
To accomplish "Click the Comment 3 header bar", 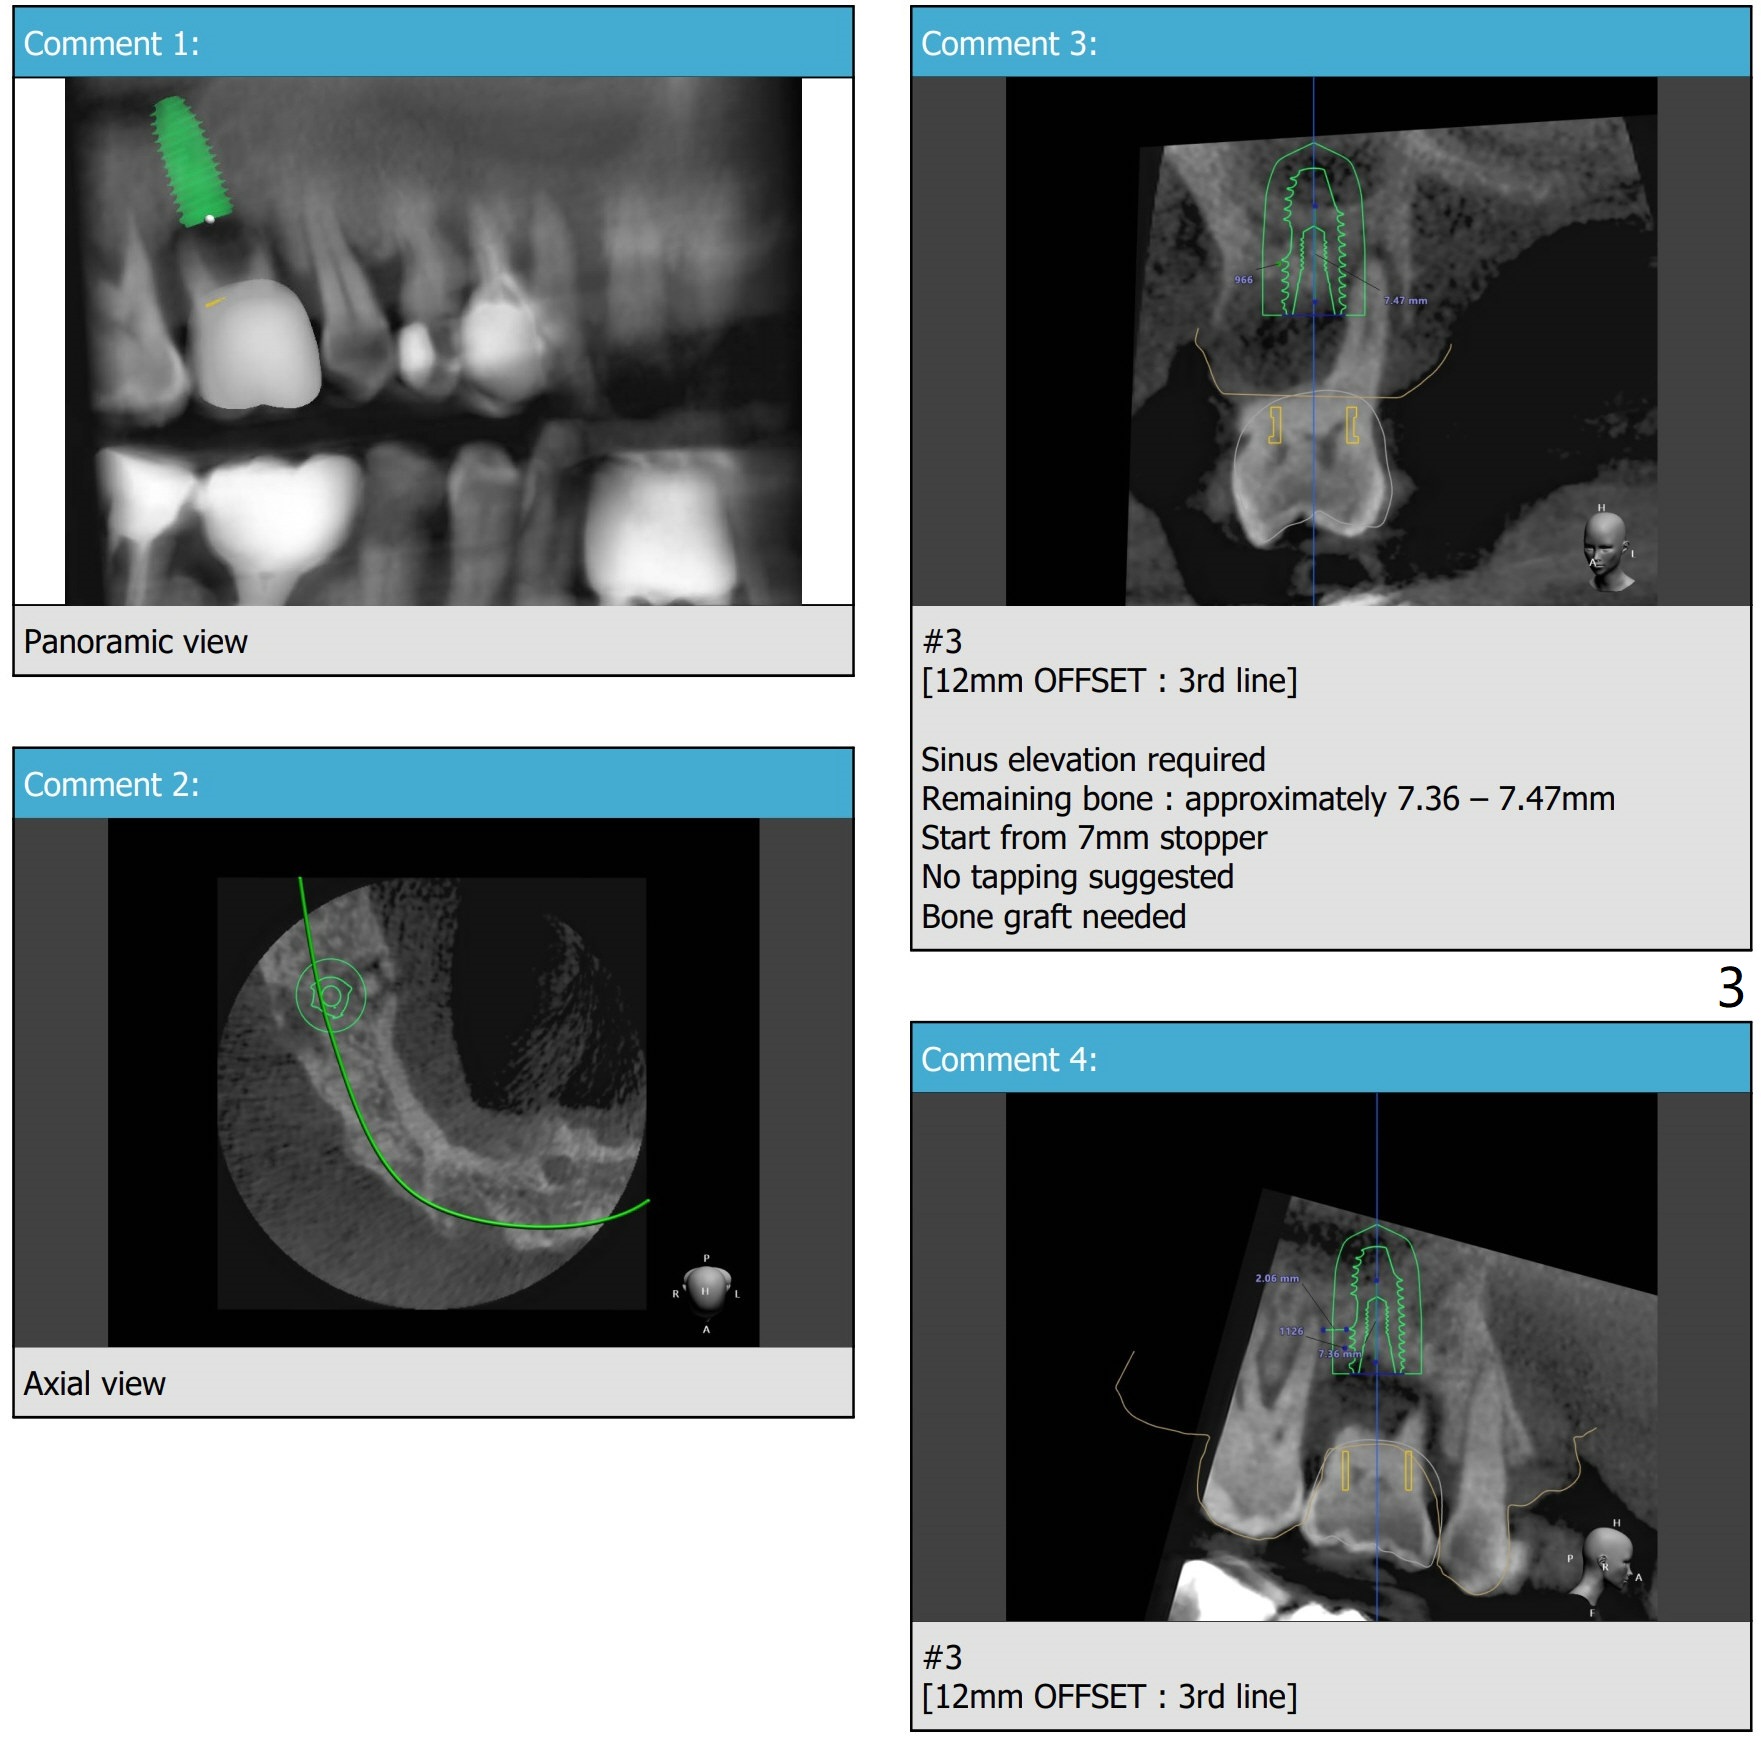I will pos(1330,43).
